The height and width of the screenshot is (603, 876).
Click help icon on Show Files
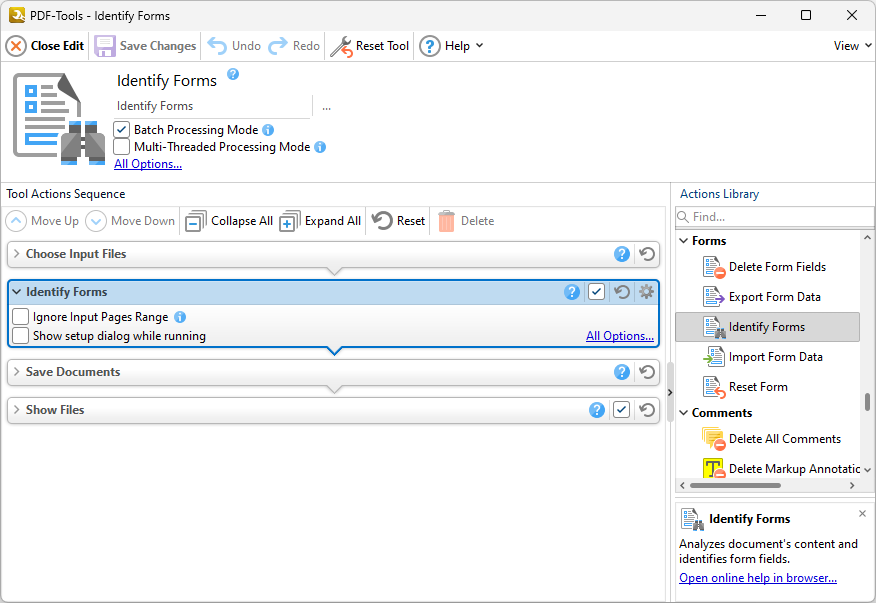point(597,410)
